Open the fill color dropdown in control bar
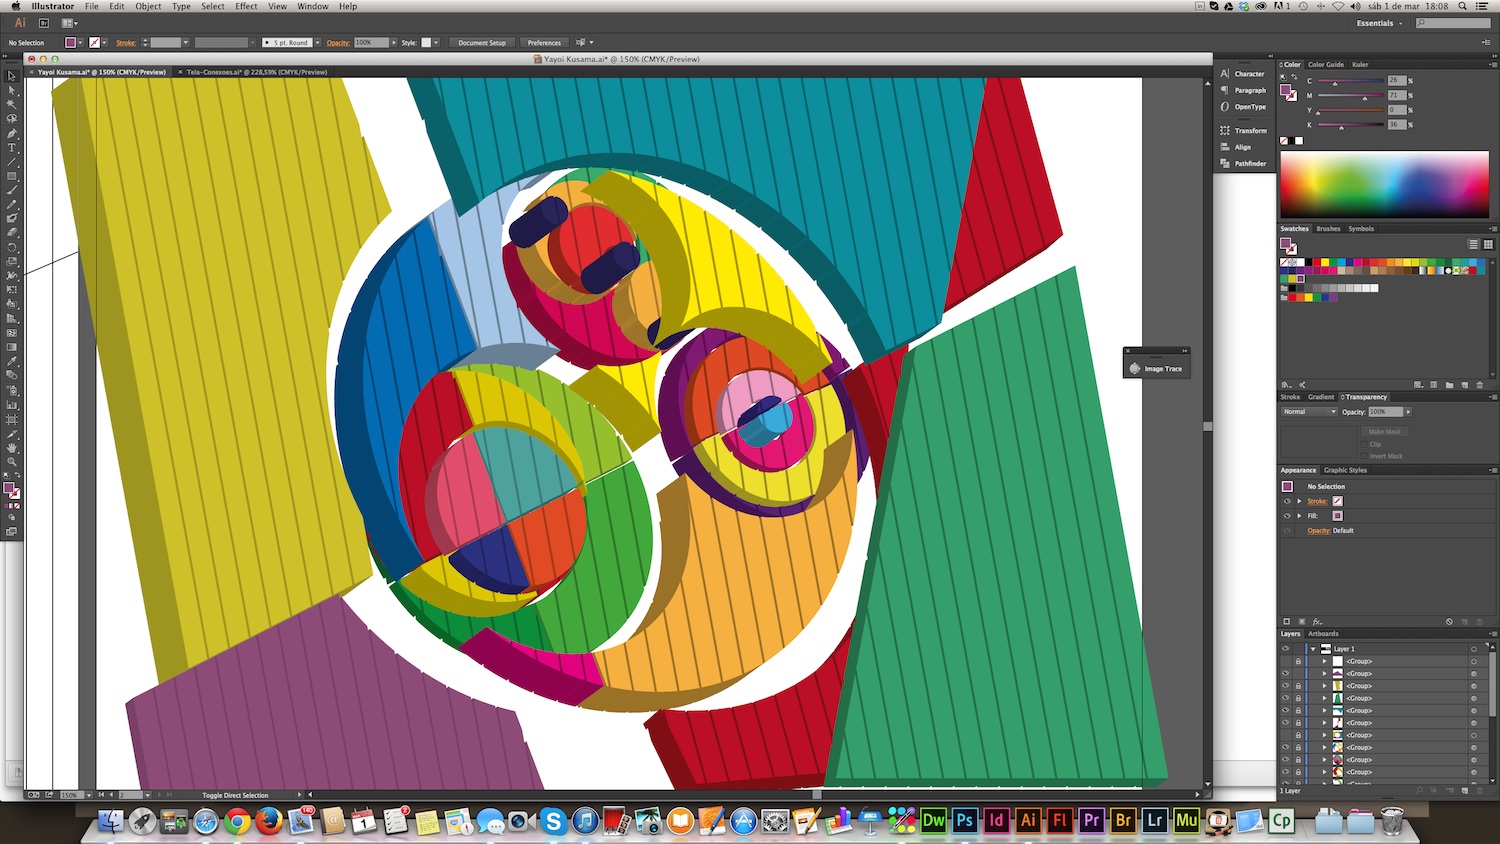Image resolution: width=1500 pixels, height=844 pixels. [81, 43]
